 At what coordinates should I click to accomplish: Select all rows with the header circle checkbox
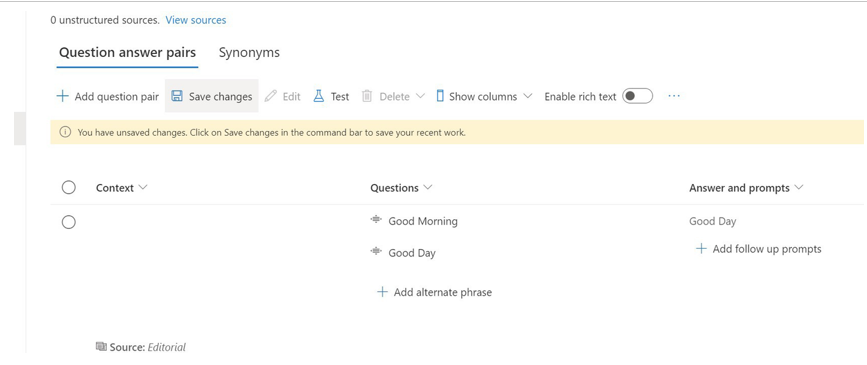pos(69,187)
